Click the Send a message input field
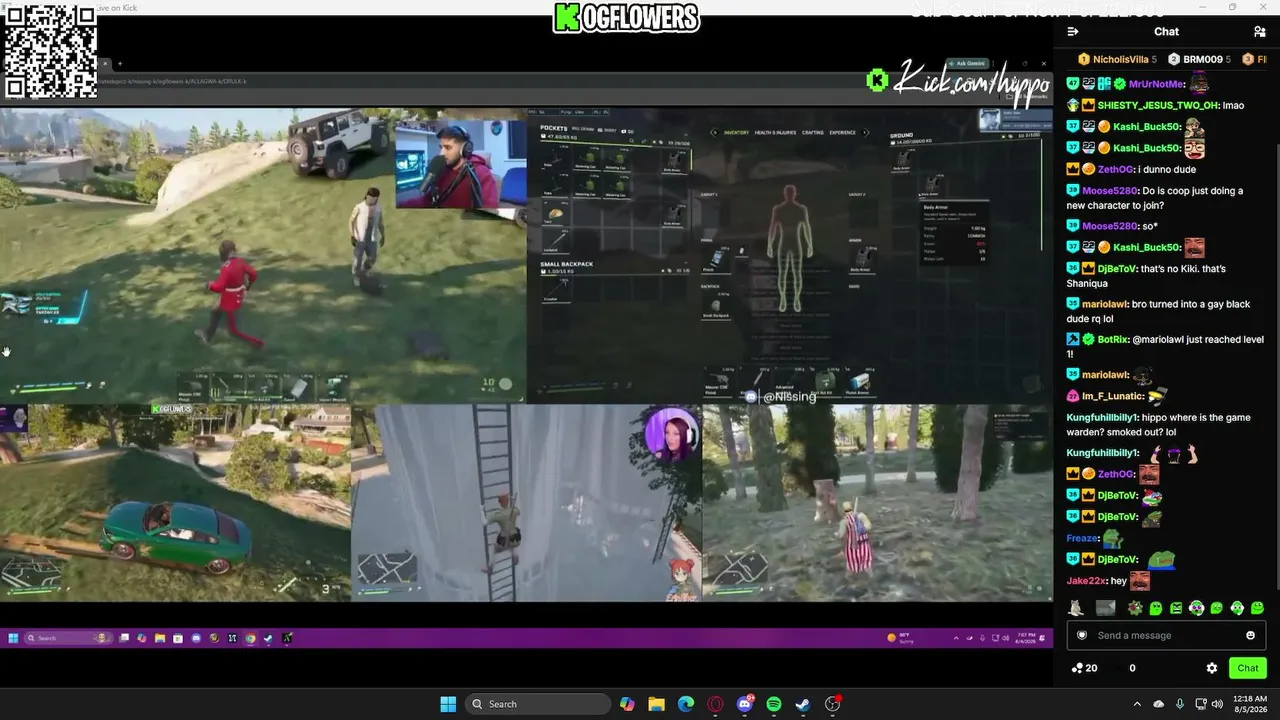 coord(1166,635)
